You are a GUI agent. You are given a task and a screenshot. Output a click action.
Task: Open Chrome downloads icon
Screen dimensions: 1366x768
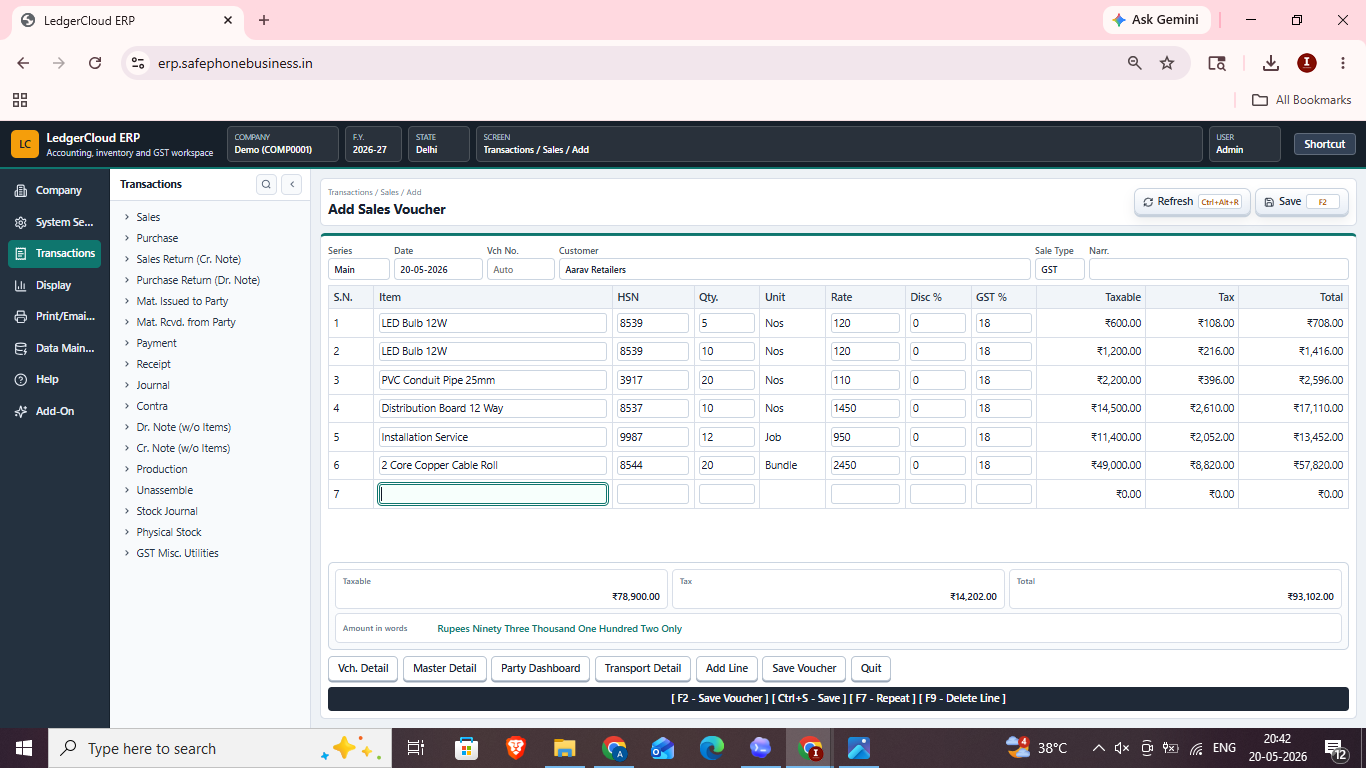(x=1271, y=63)
